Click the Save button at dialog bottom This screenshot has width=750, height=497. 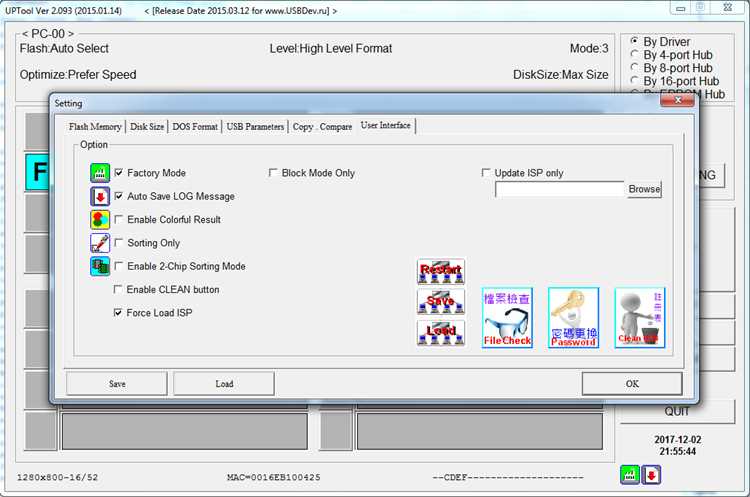point(117,384)
